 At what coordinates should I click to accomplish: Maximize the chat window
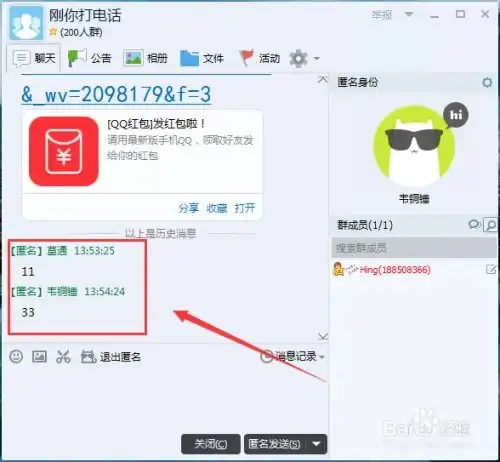coord(460,14)
